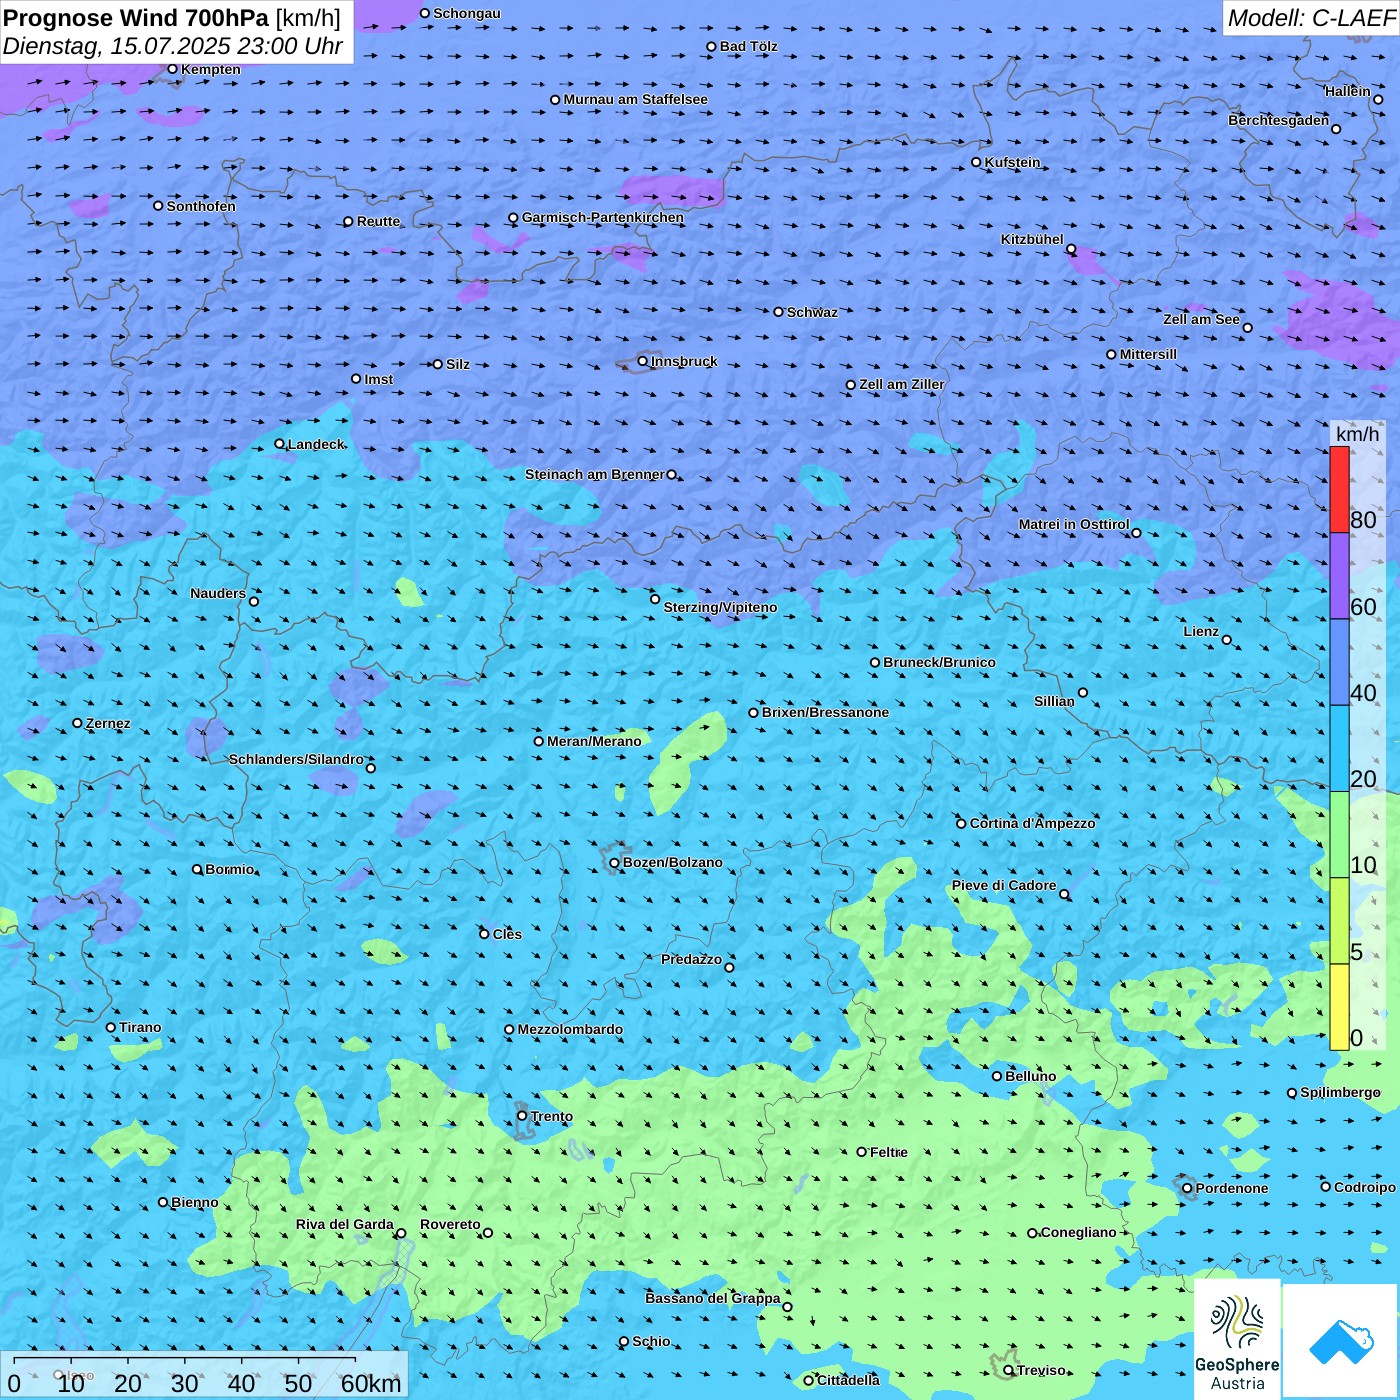Click the 'Mittersill' town label
This screenshot has height=1400, width=1400.
(1148, 354)
